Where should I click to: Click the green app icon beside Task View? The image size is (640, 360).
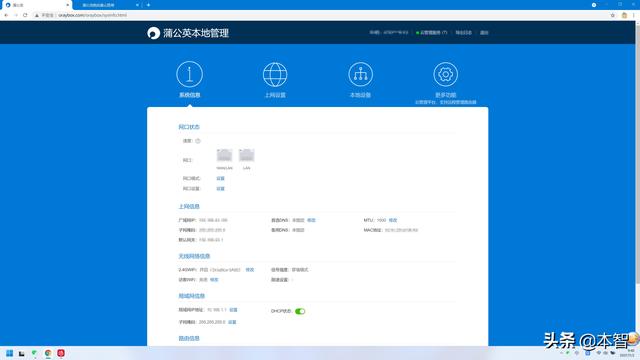(34, 353)
